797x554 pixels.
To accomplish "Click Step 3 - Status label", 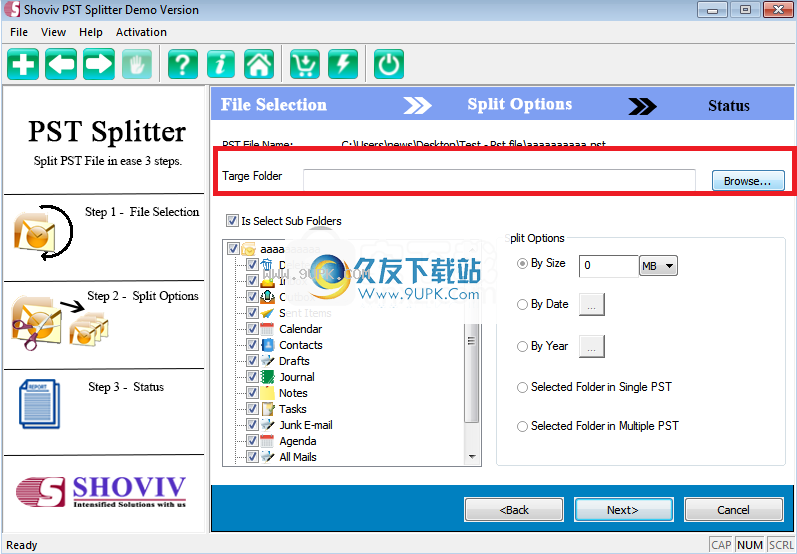I will 126,387.
